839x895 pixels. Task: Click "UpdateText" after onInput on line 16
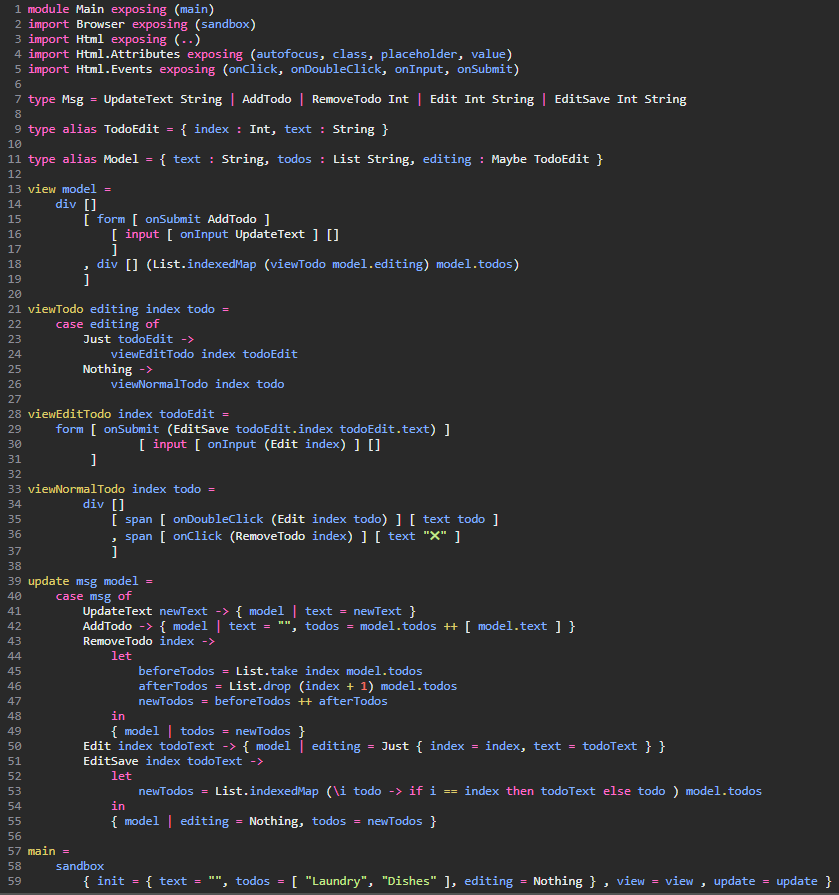coord(270,234)
